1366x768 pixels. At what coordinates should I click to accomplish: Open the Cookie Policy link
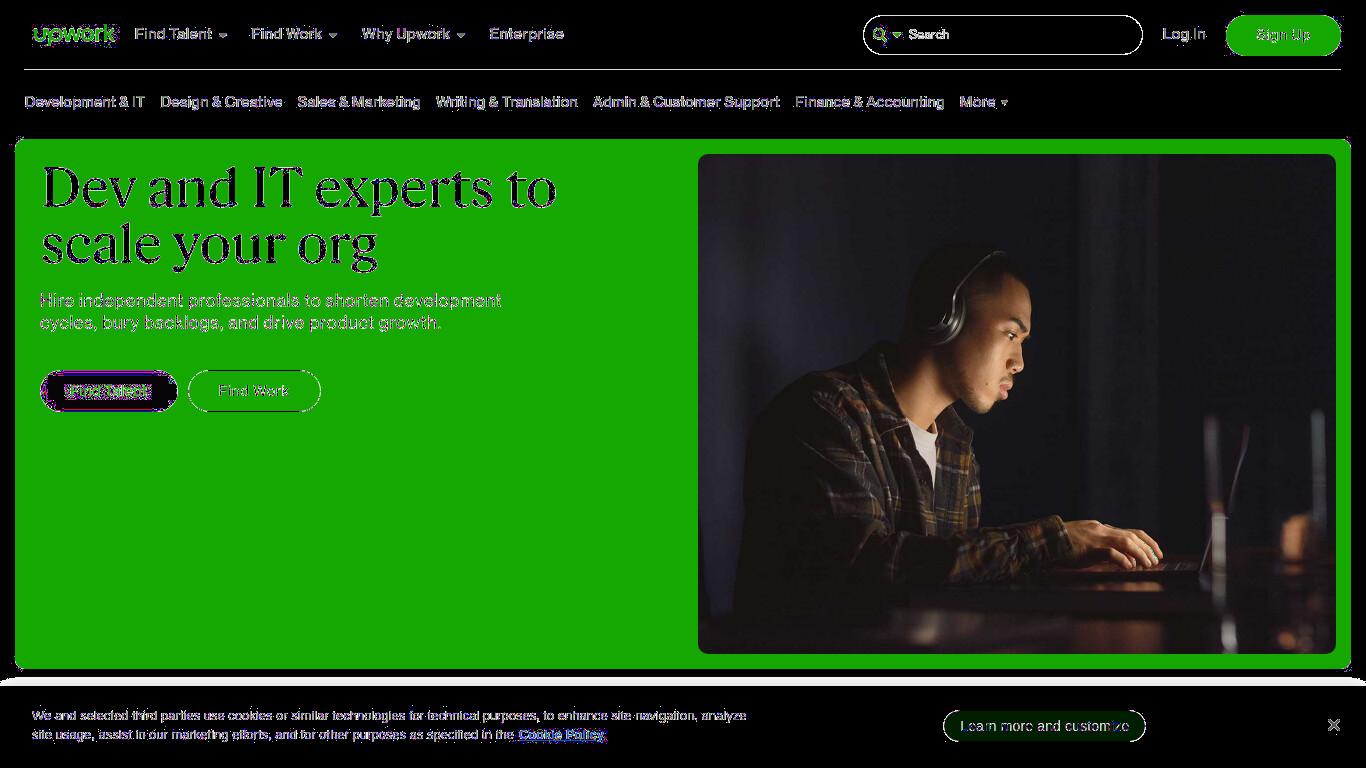pyautogui.click(x=561, y=735)
